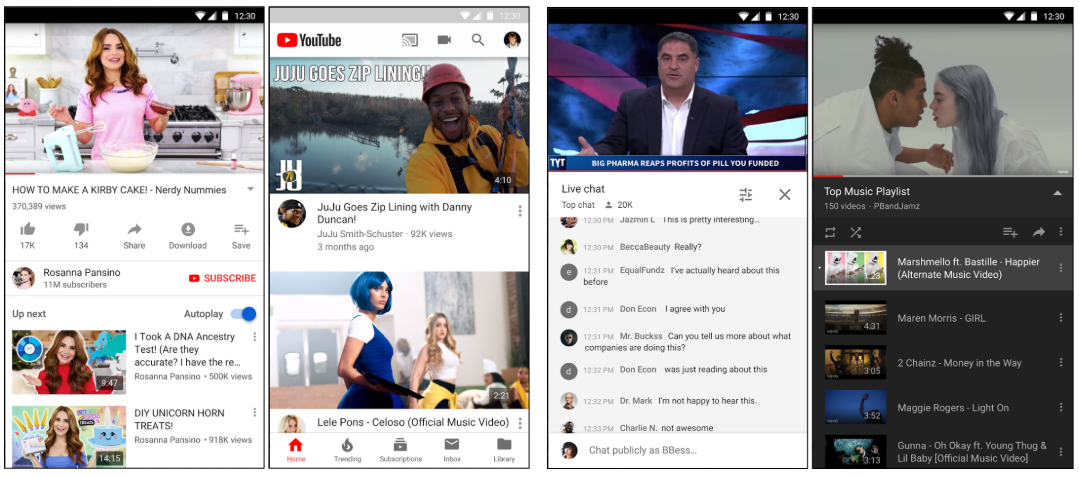Collapse the Top Music Playlist panel
The height and width of the screenshot is (477, 1079).
(1058, 193)
